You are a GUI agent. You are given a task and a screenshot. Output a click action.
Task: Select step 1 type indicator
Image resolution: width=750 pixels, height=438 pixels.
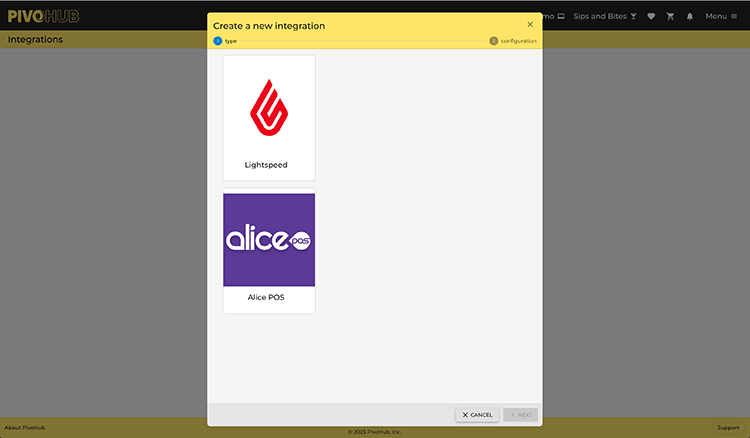(218, 41)
